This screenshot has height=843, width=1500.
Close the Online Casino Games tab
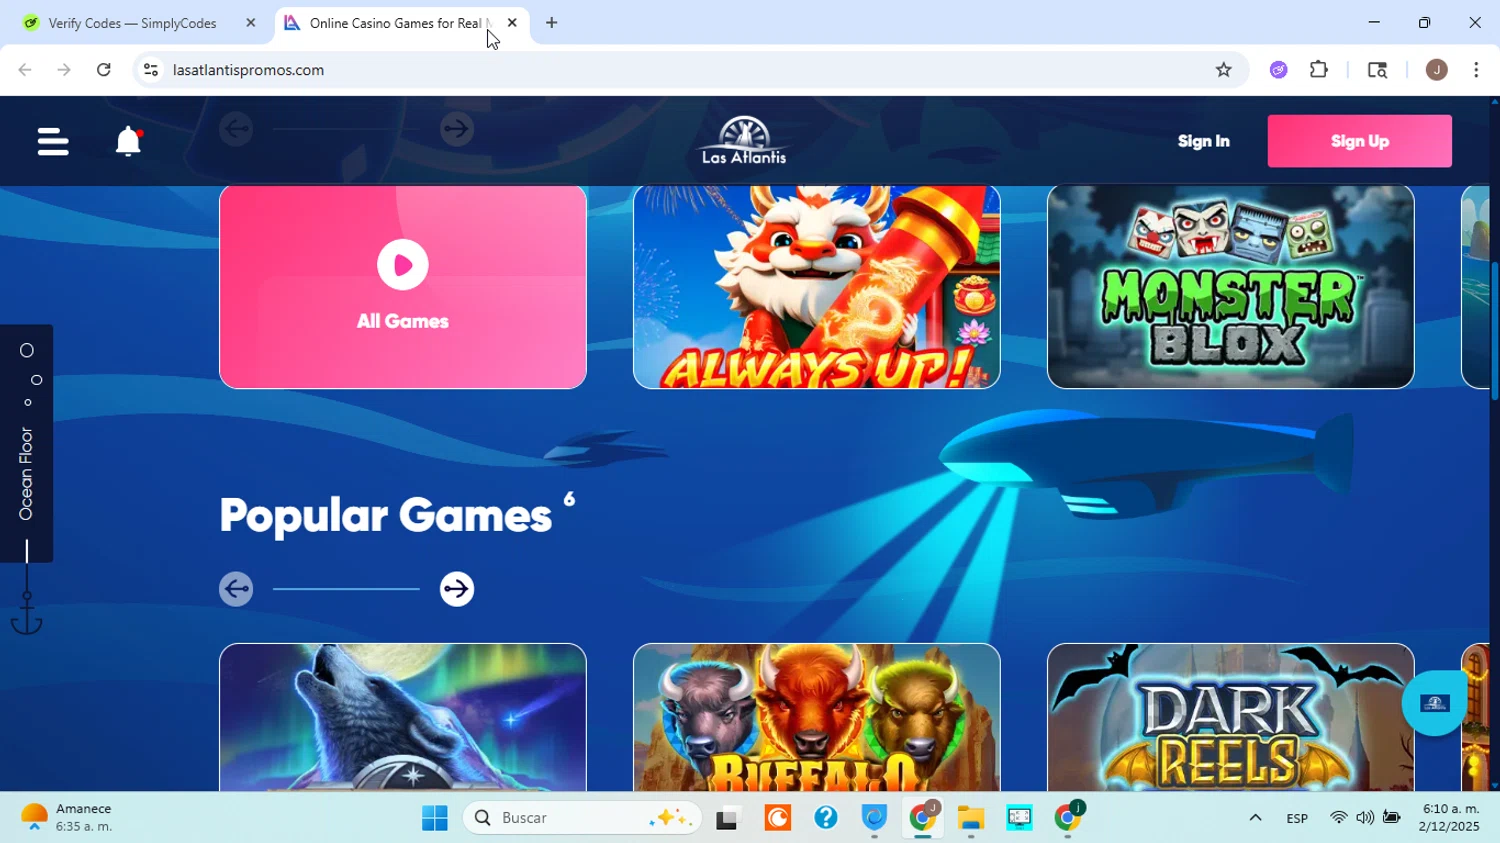tap(512, 23)
